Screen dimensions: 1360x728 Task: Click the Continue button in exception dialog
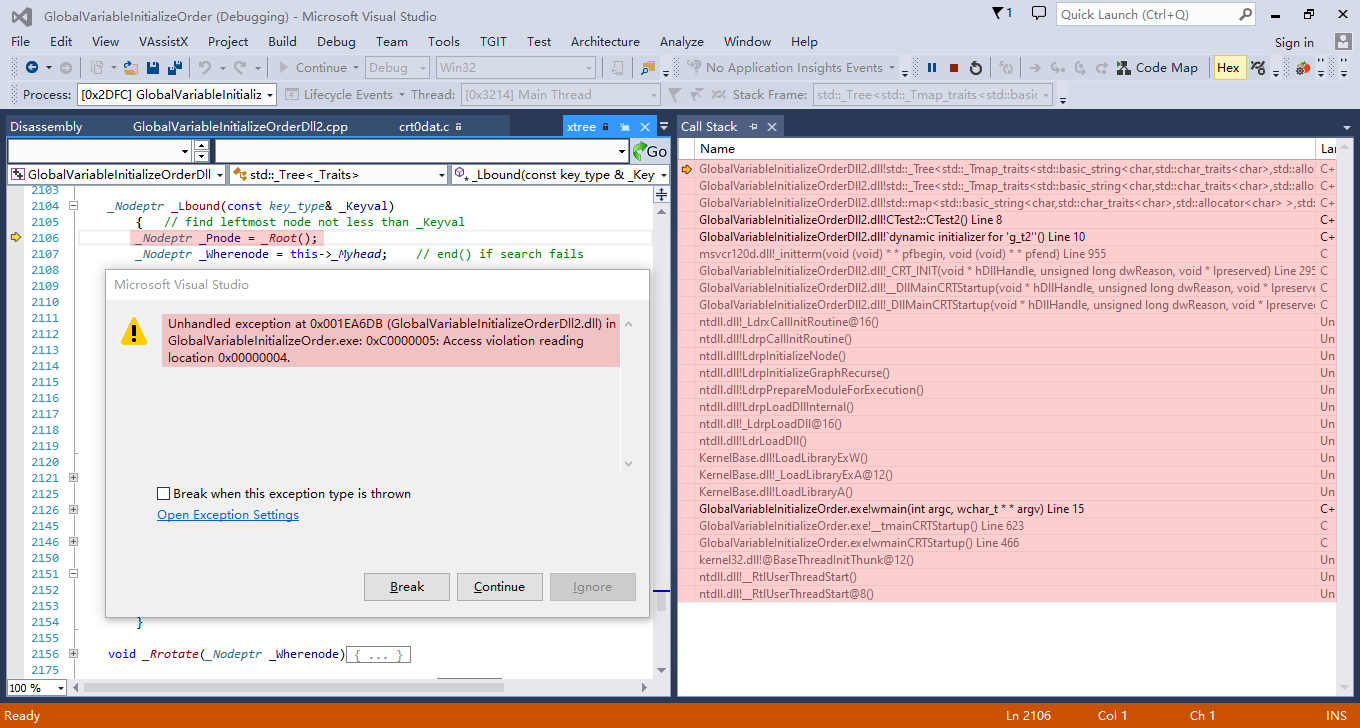pyautogui.click(x=499, y=587)
